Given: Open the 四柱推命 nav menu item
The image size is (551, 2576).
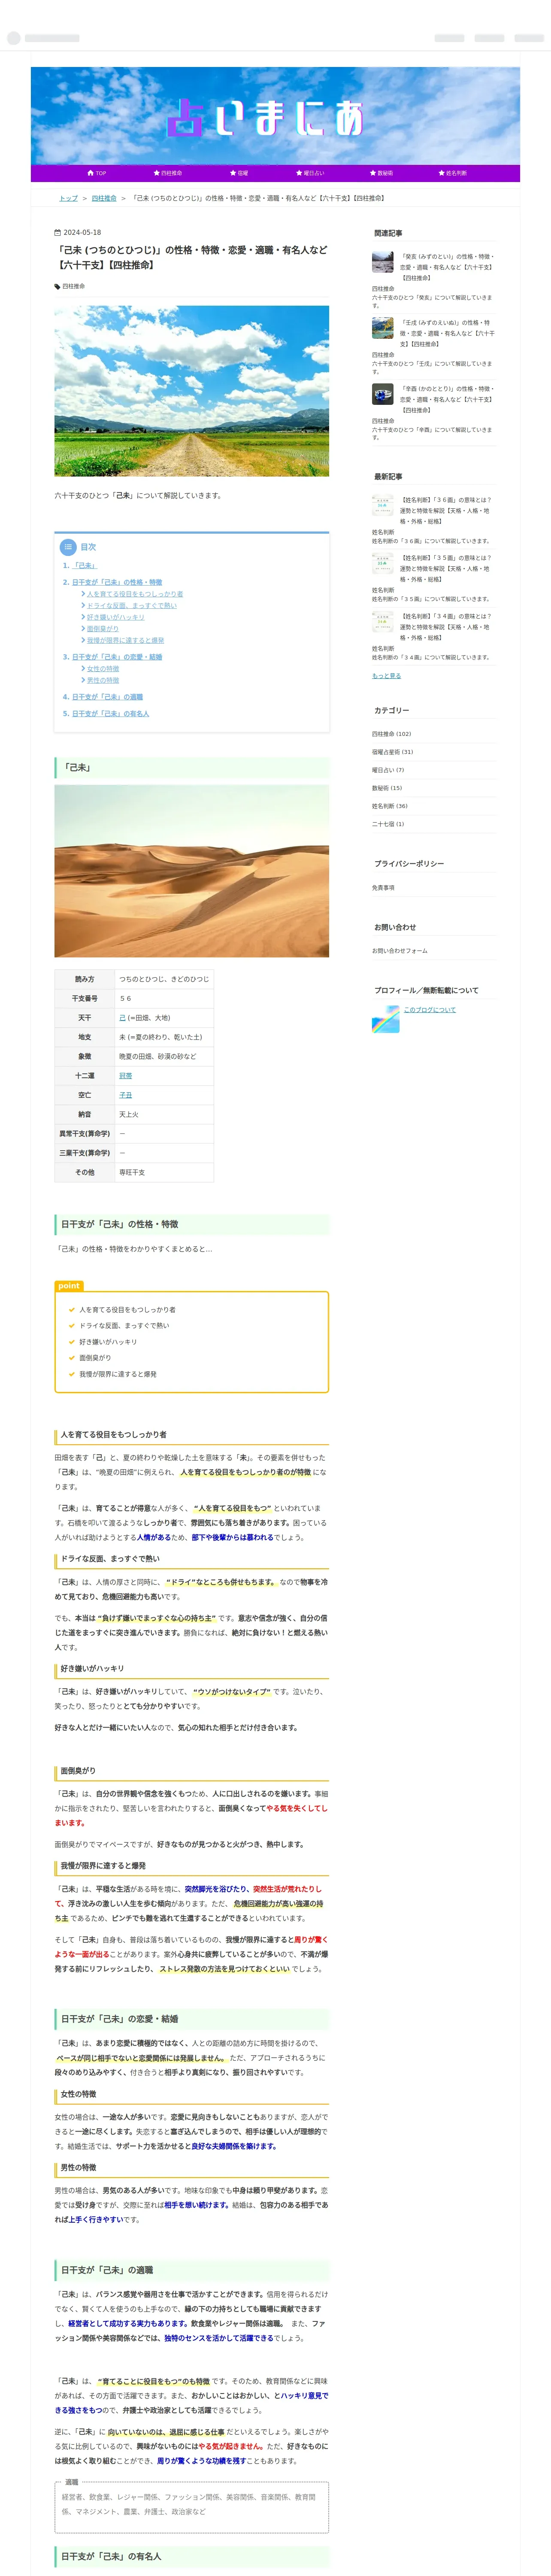Looking at the screenshot, I should tap(168, 173).
